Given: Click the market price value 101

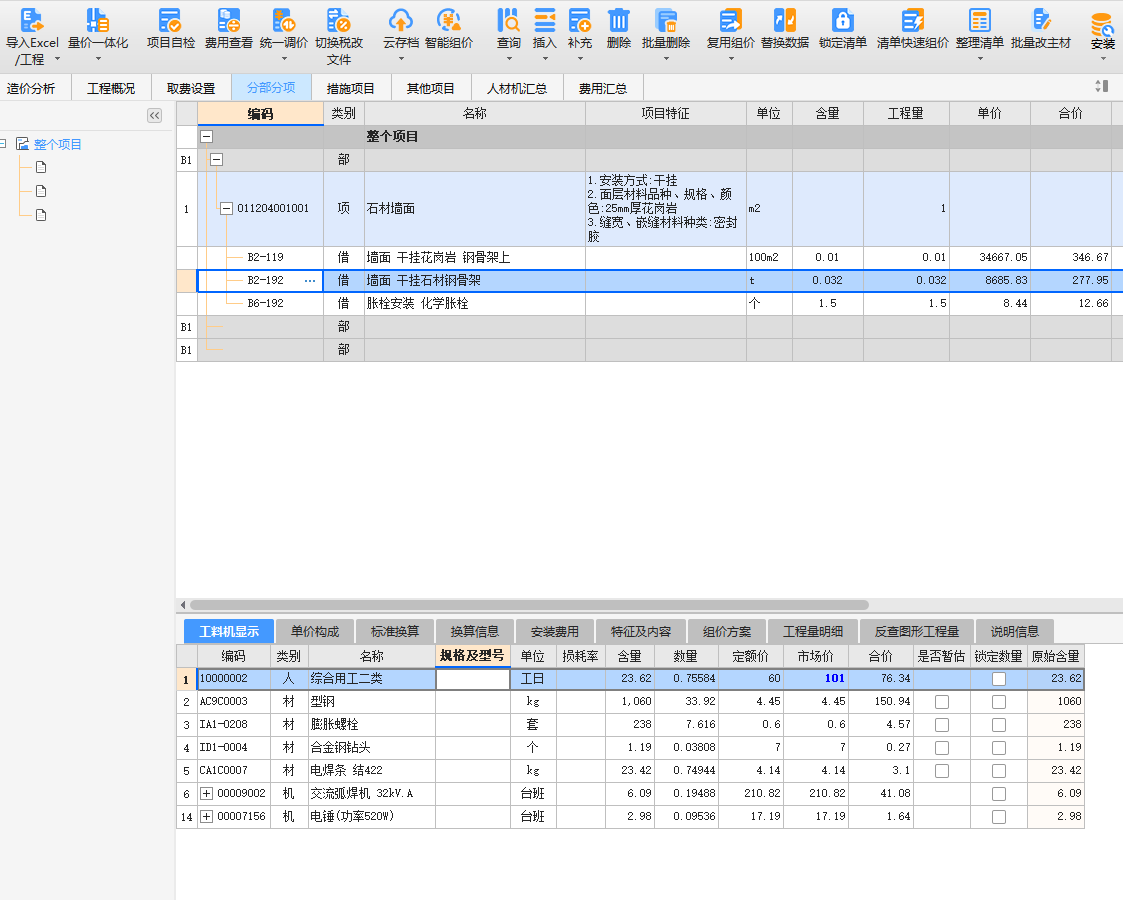Looking at the screenshot, I should click(834, 678).
